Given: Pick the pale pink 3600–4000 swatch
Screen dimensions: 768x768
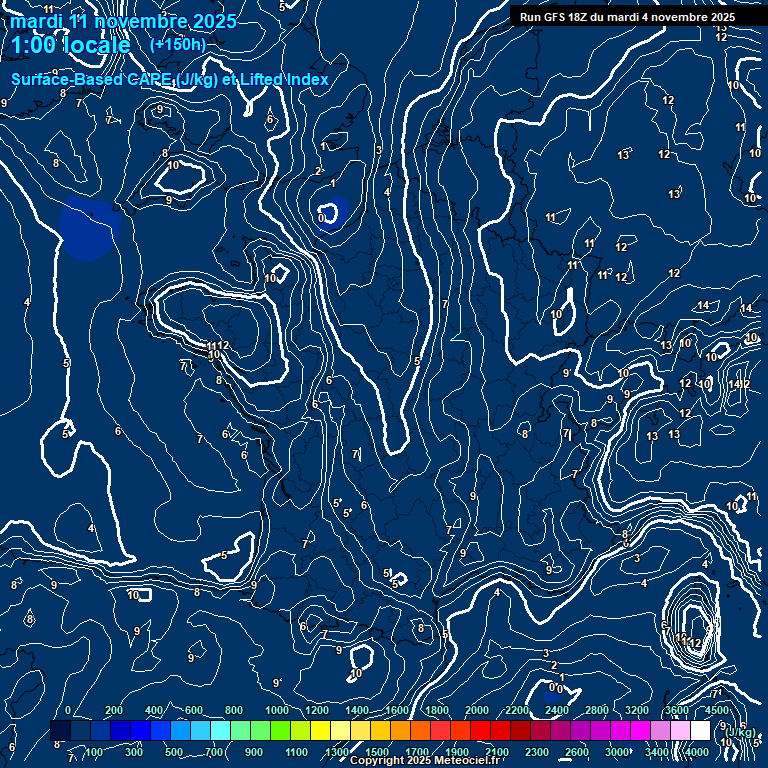Looking at the screenshot, I should pos(680,730).
